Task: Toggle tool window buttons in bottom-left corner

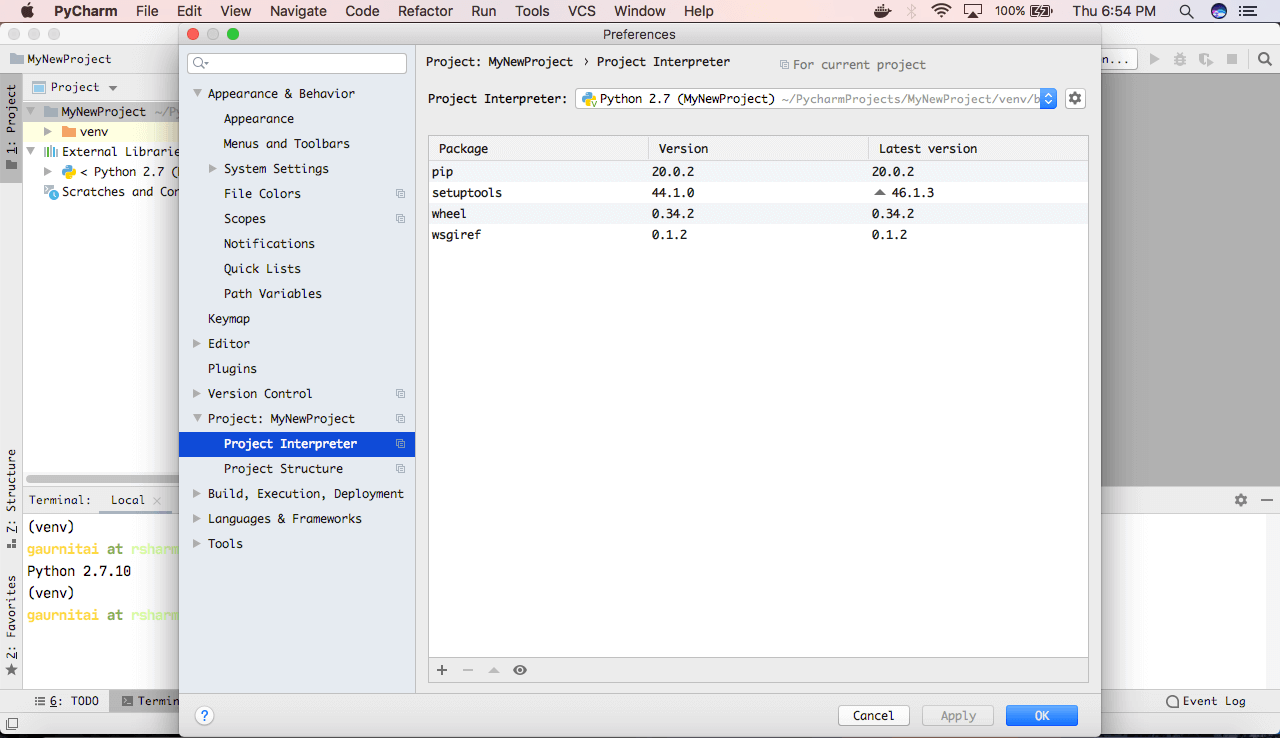Action: coord(11,723)
